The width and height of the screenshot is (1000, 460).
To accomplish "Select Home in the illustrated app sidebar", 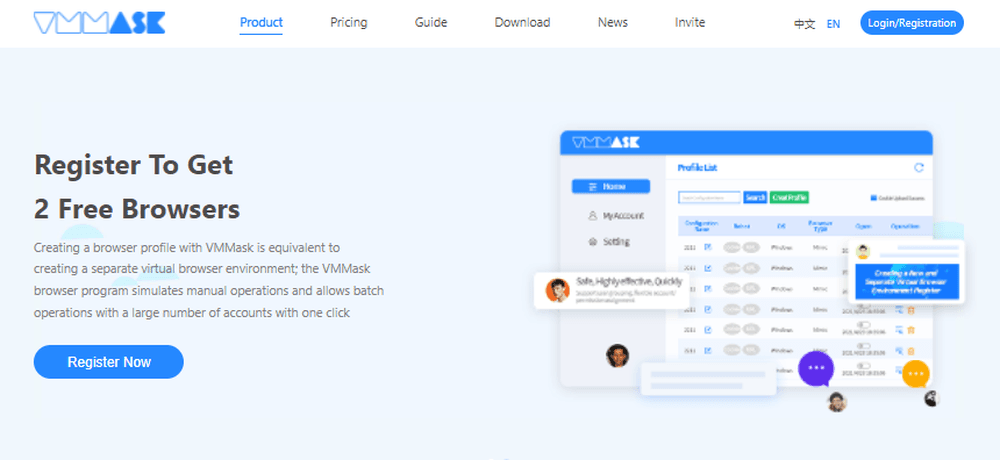I will point(611,186).
